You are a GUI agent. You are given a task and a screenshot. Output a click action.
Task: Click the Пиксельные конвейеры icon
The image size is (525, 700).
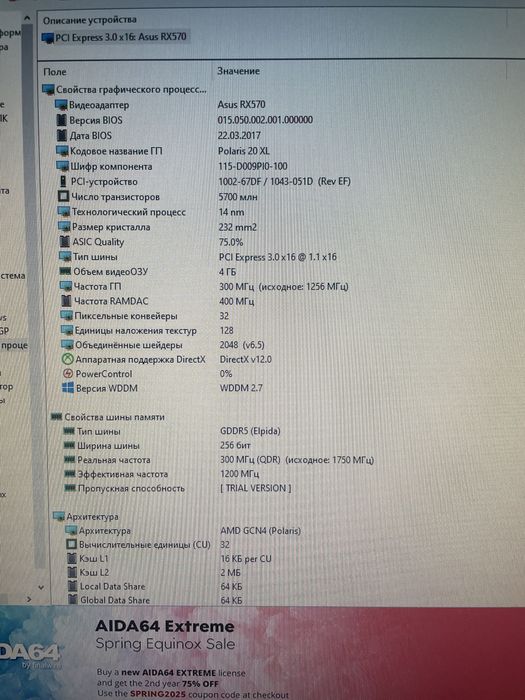point(67,316)
